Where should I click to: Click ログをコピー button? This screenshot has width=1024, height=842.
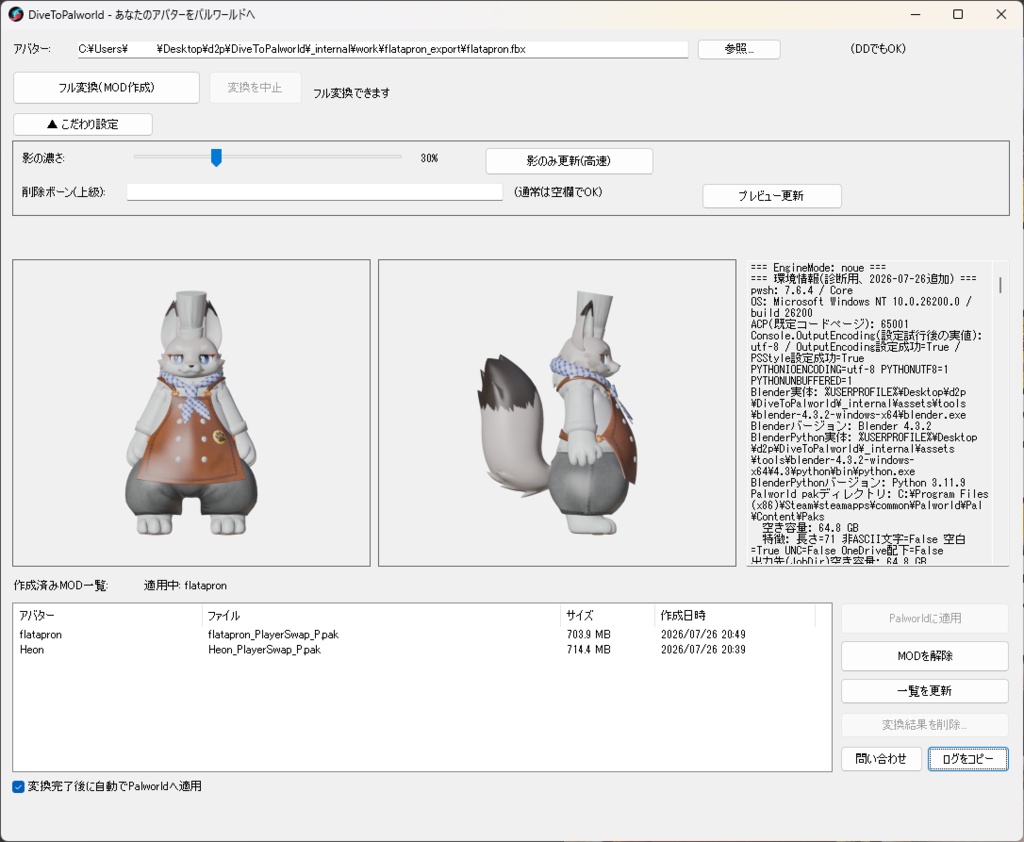point(968,759)
